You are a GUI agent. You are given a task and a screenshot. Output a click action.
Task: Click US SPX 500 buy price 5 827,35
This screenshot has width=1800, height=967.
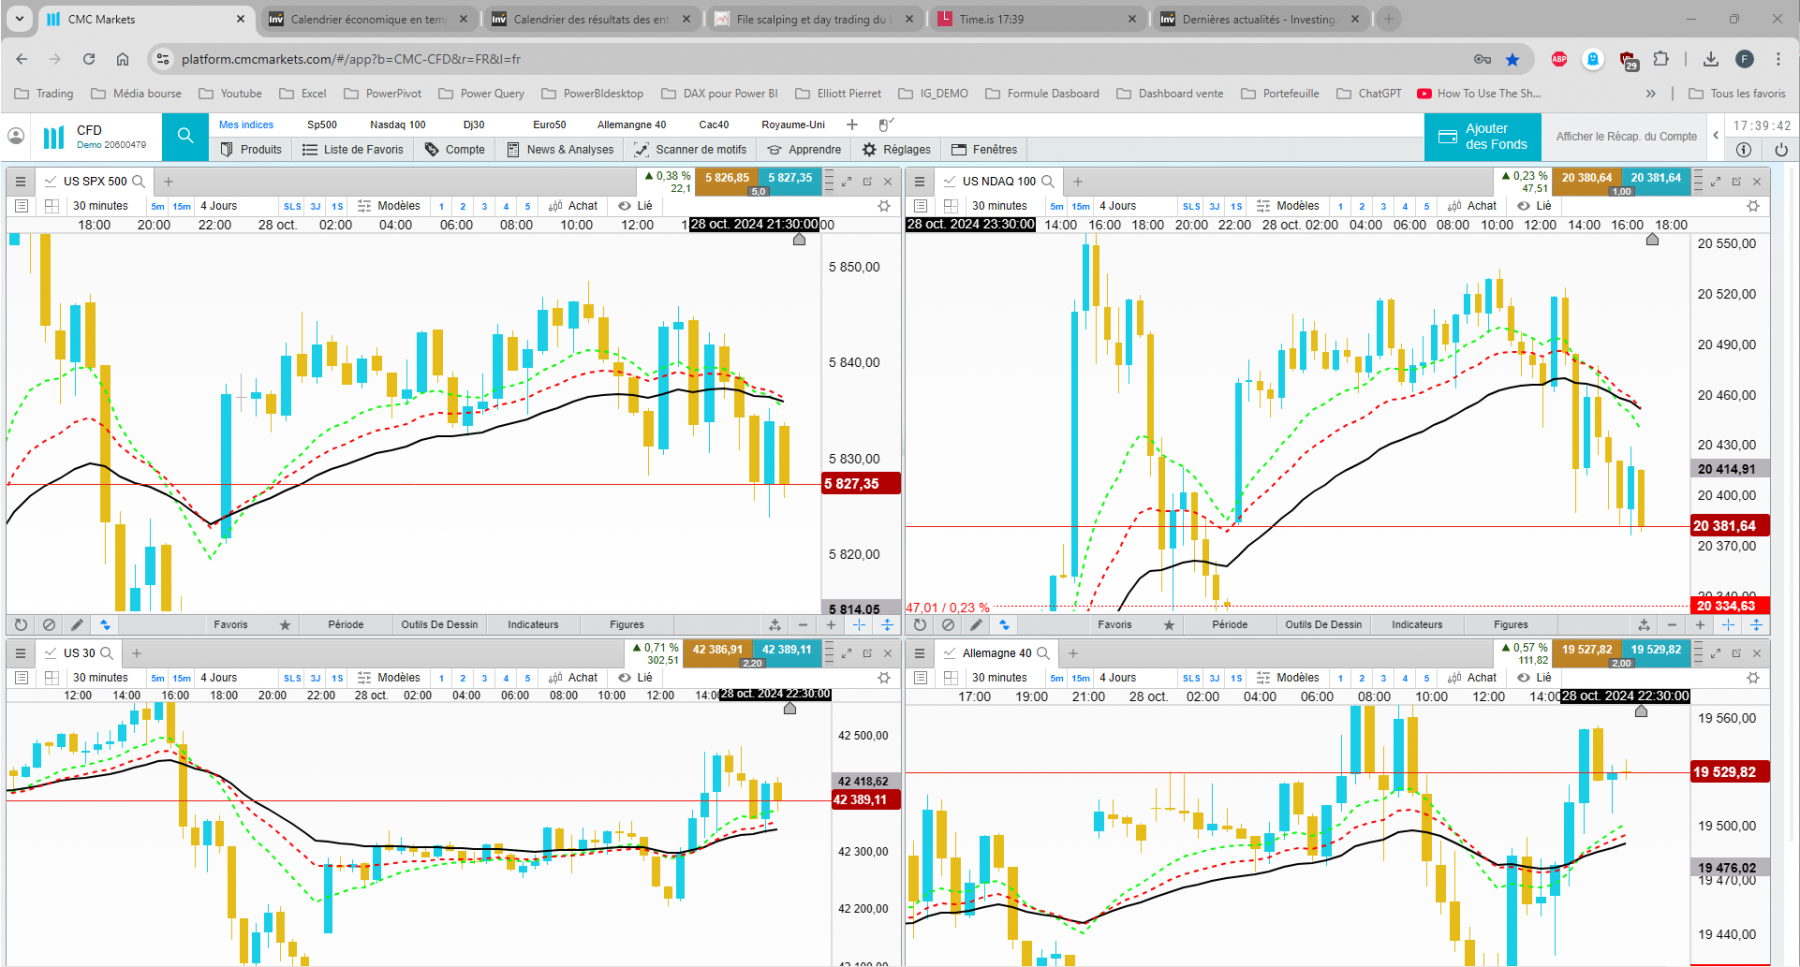coord(790,180)
